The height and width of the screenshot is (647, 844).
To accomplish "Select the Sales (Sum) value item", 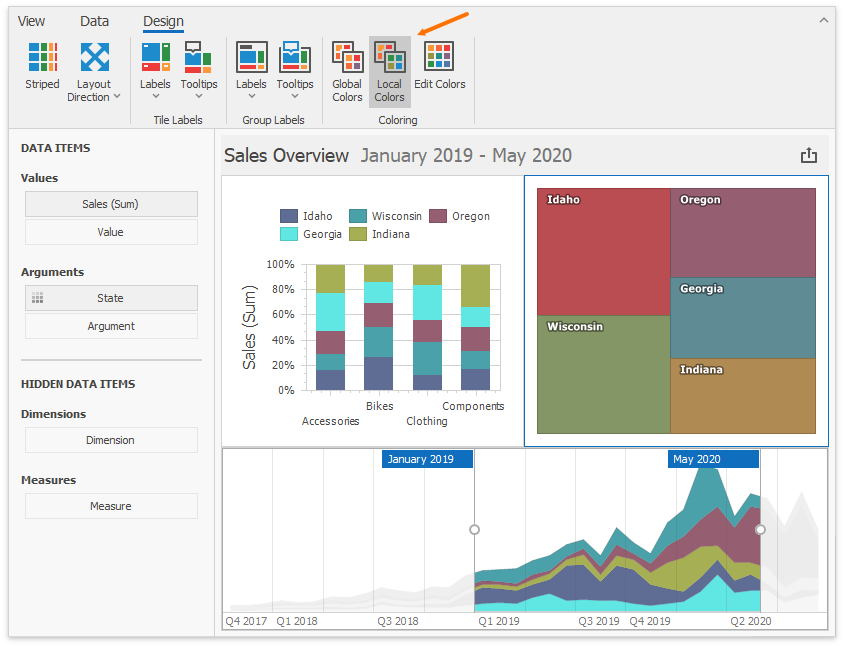I will pyautogui.click(x=111, y=204).
